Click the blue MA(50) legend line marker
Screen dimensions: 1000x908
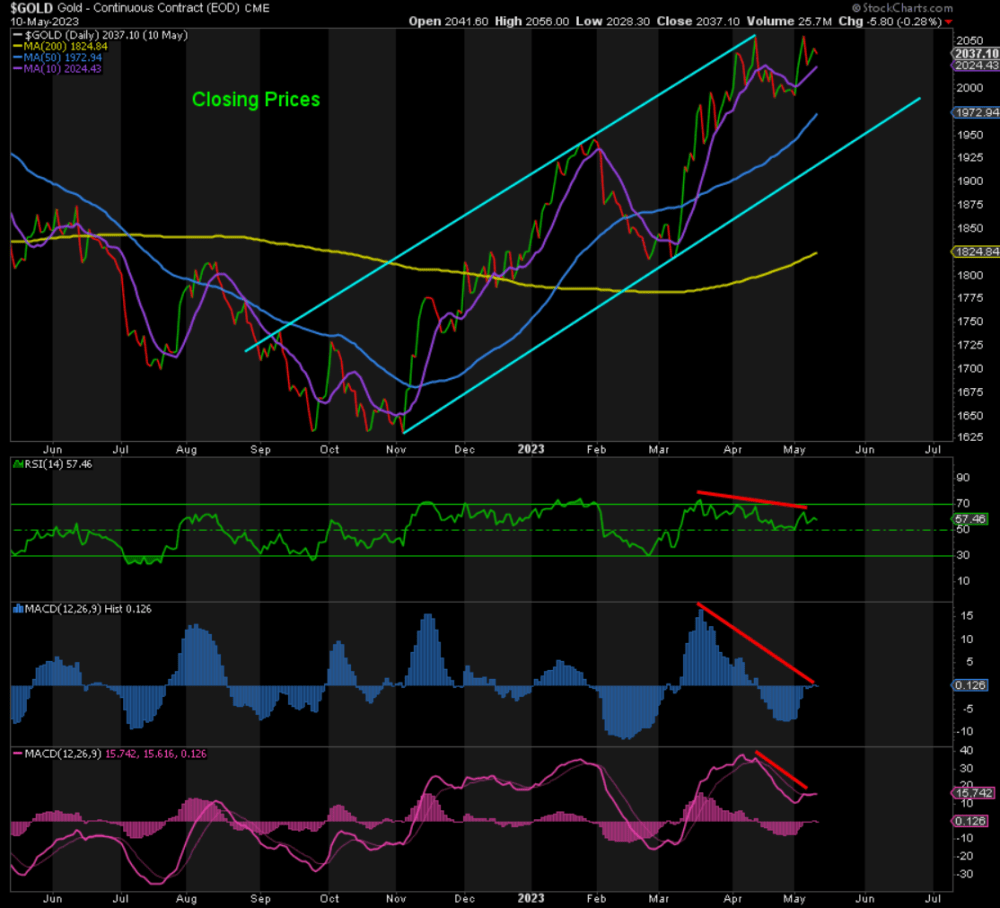point(19,58)
